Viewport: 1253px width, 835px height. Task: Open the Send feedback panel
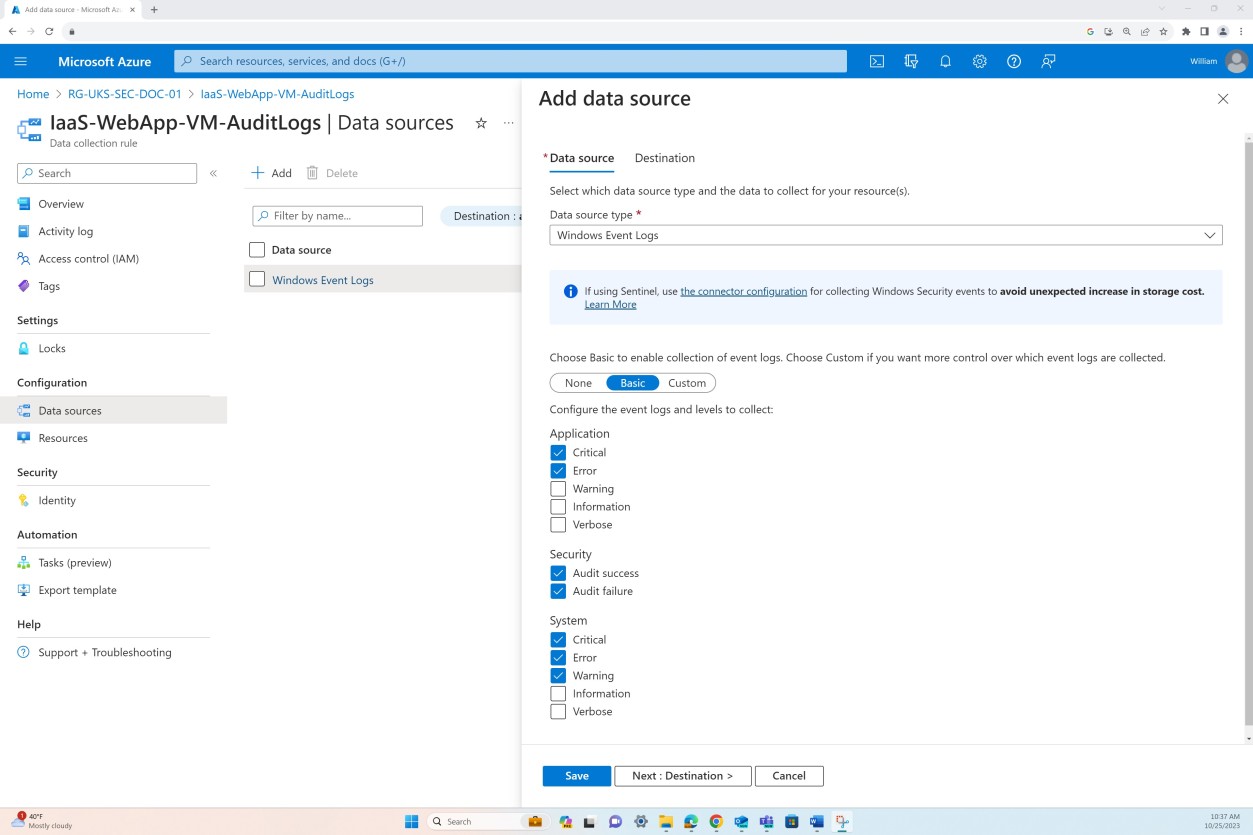(x=1047, y=61)
